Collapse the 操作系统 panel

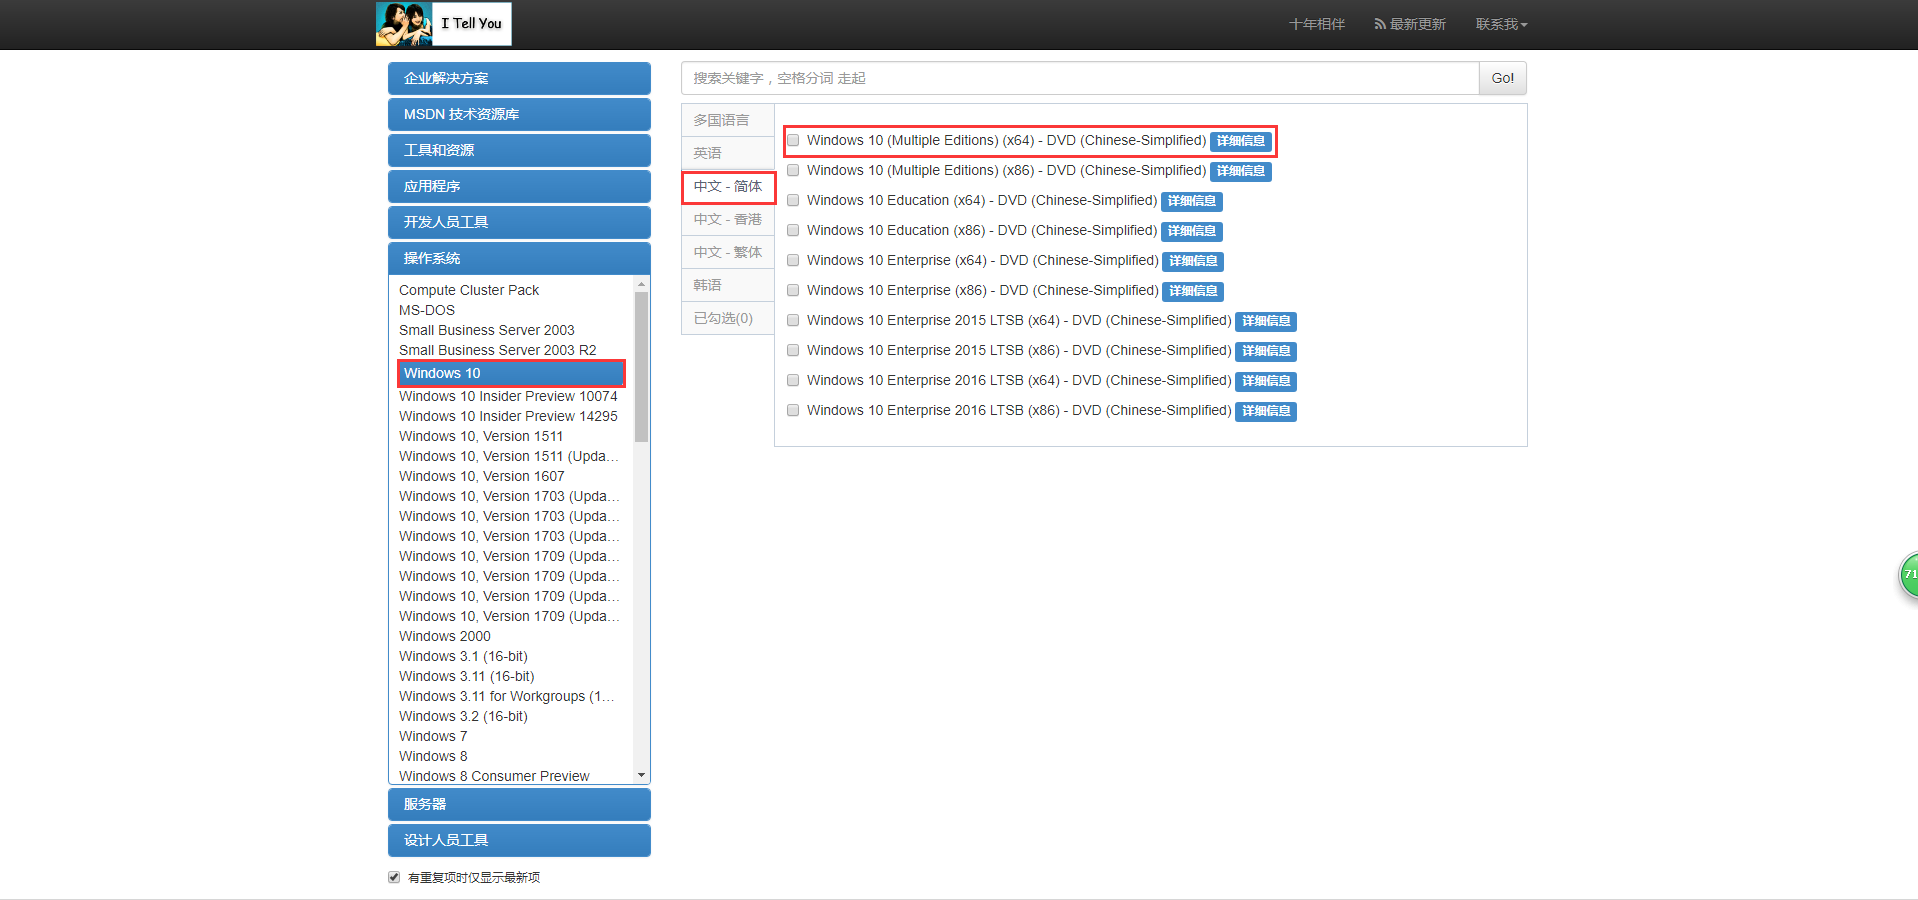tap(519, 258)
